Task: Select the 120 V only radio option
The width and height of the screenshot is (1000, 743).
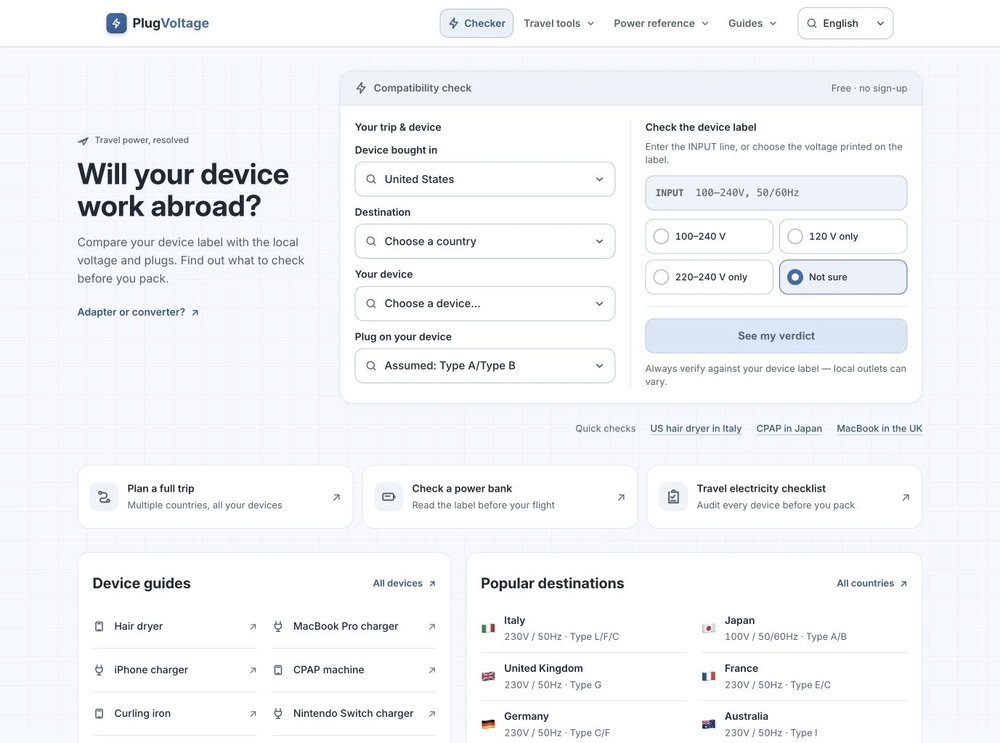Action: tap(843, 237)
